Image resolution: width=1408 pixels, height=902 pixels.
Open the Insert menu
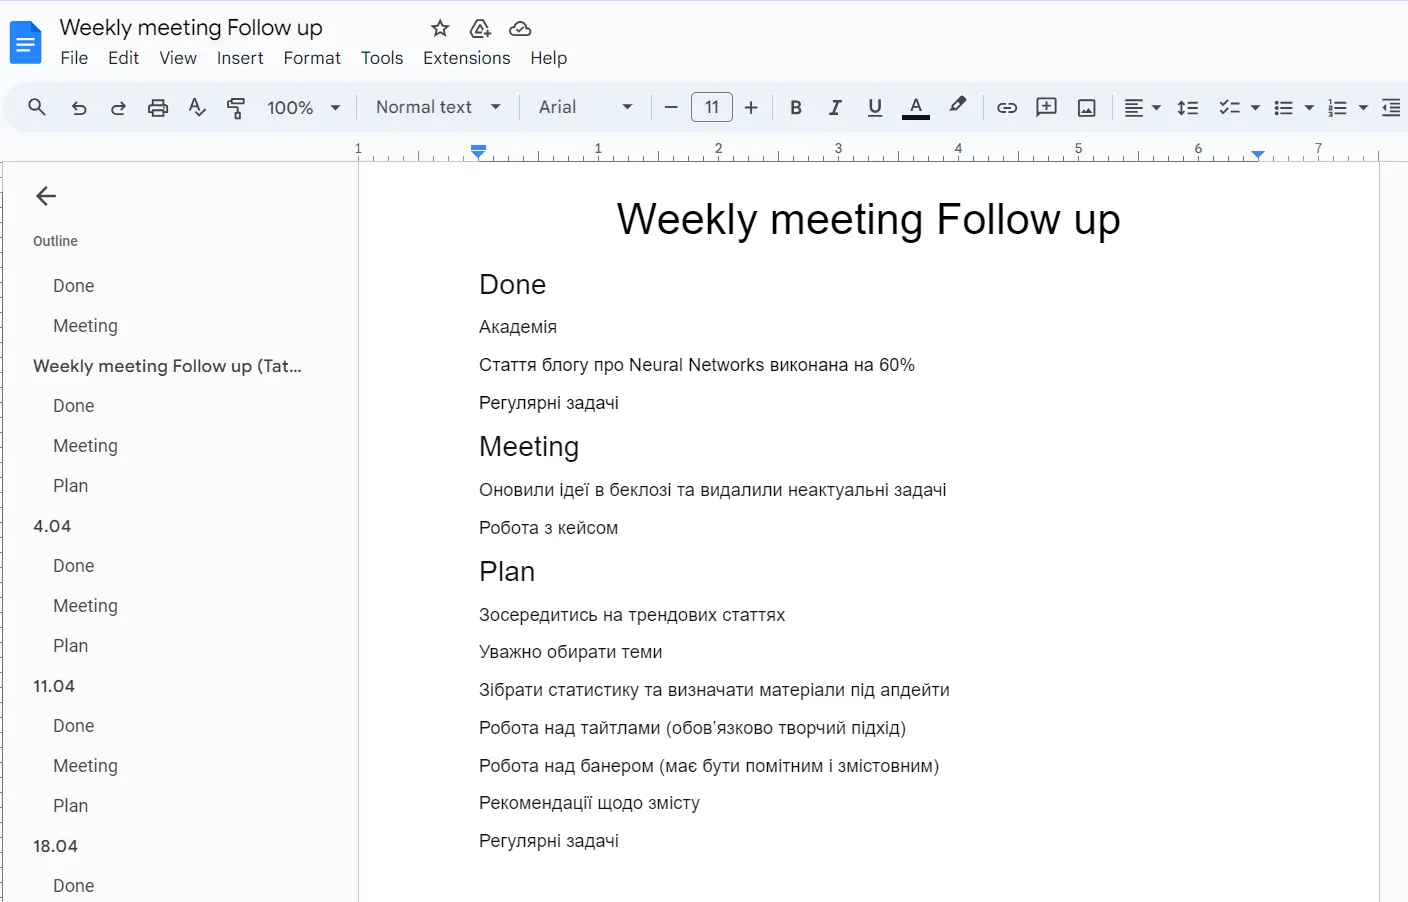pos(240,58)
